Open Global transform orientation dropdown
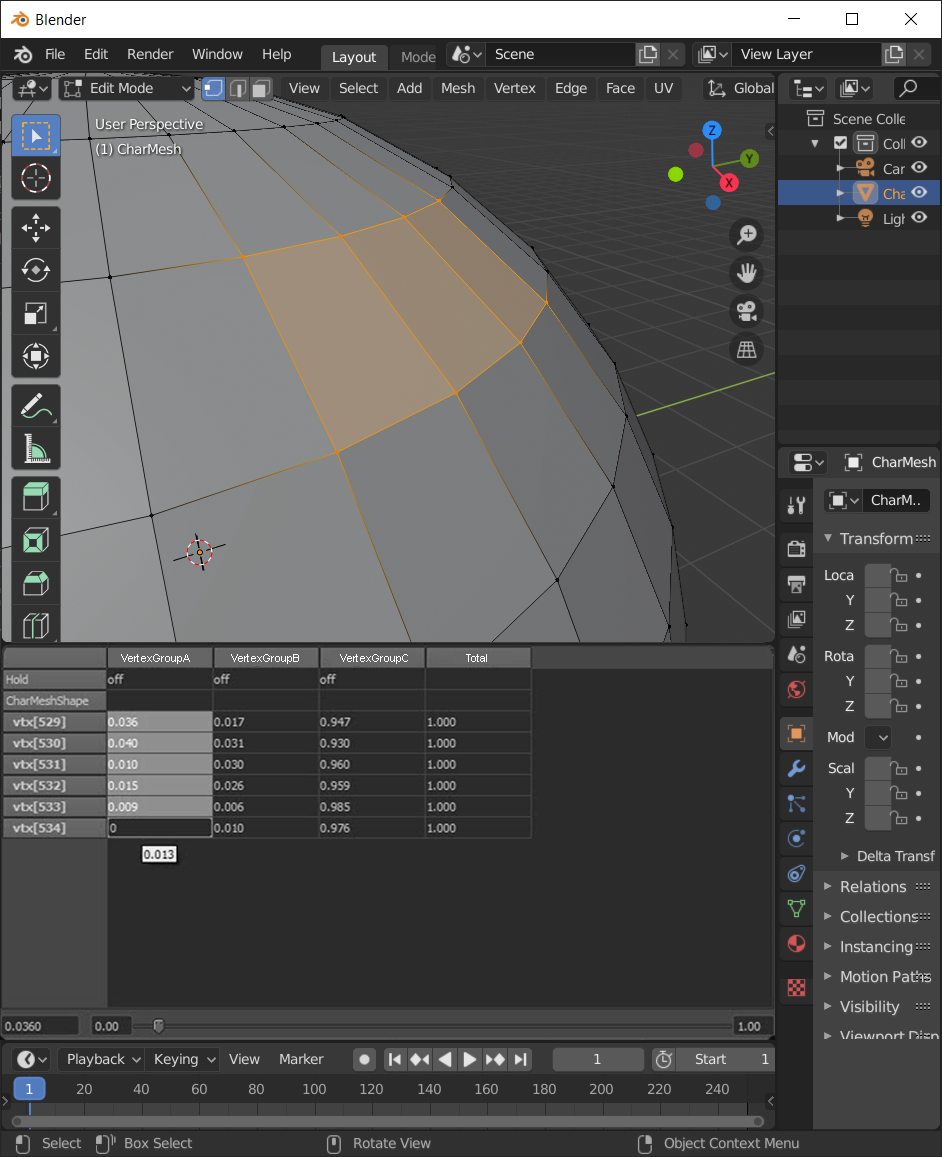This screenshot has height=1157, width=942. coord(739,89)
